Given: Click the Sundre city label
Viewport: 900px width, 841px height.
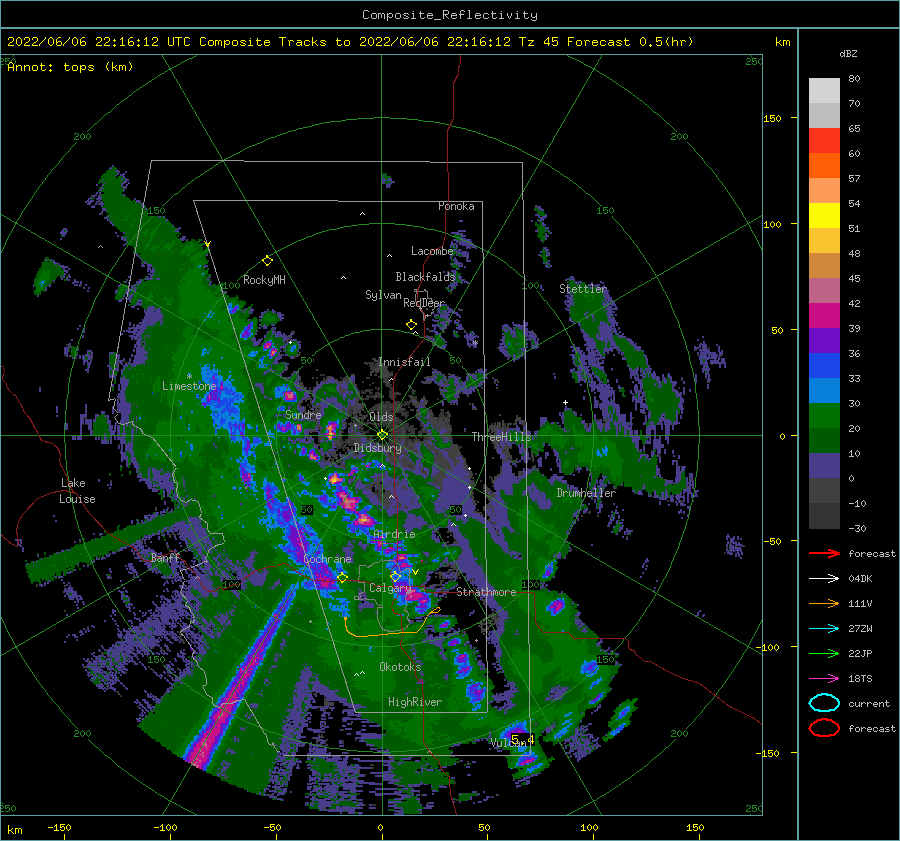Looking at the screenshot, I should coord(303,414).
